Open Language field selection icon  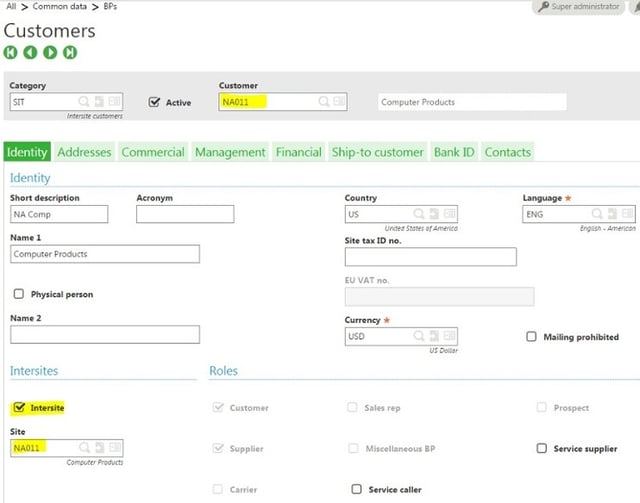coord(596,215)
